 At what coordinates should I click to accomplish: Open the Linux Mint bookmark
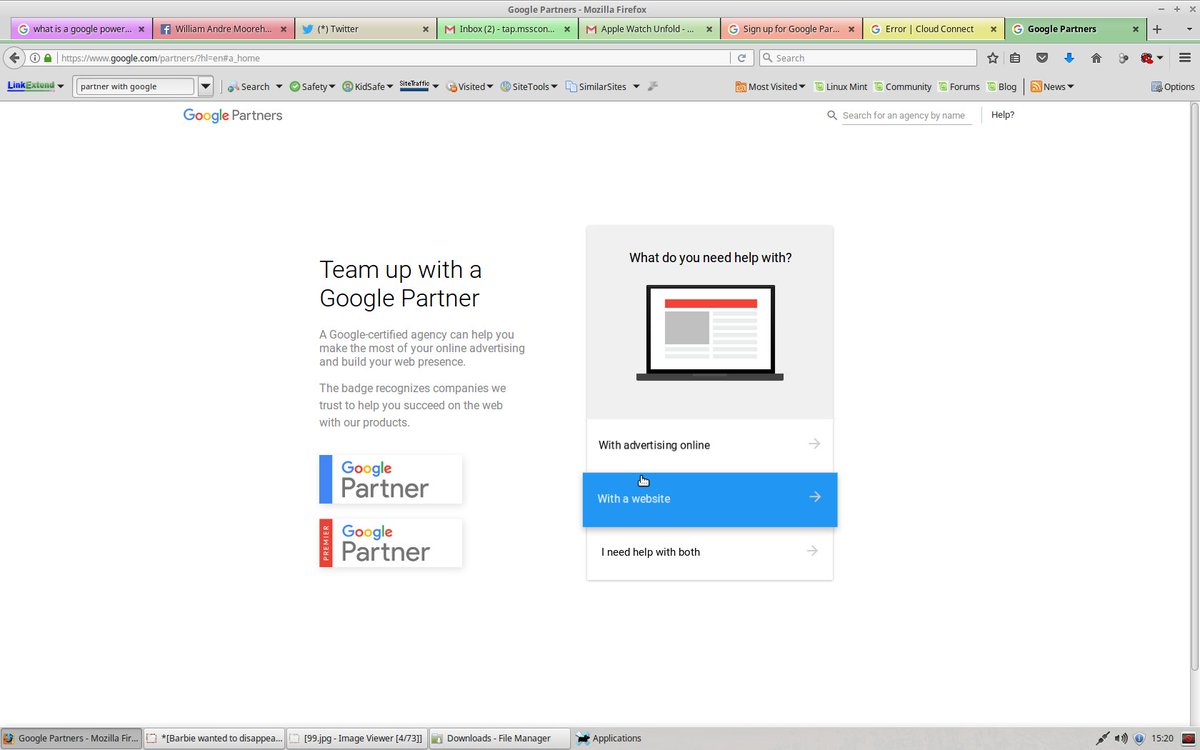click(x=840, y=86)
